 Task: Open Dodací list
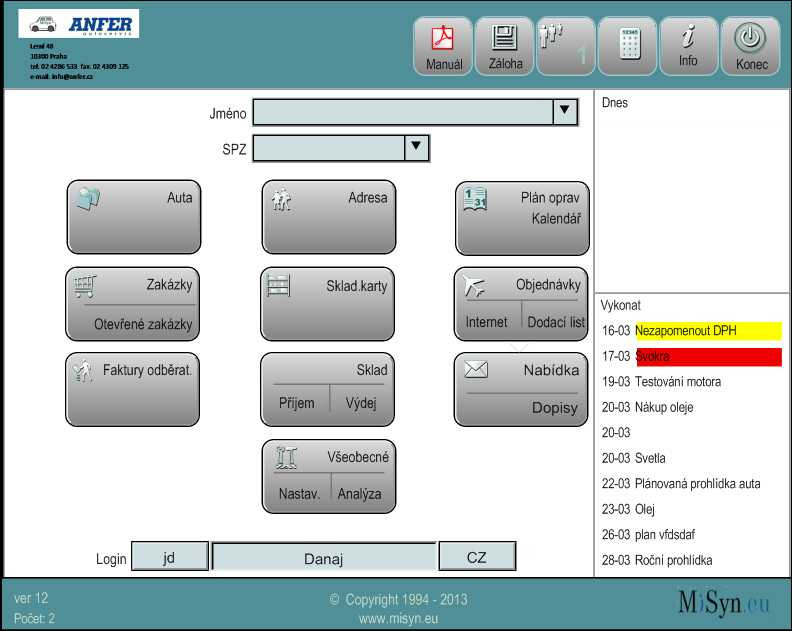(x=556, y=322)
